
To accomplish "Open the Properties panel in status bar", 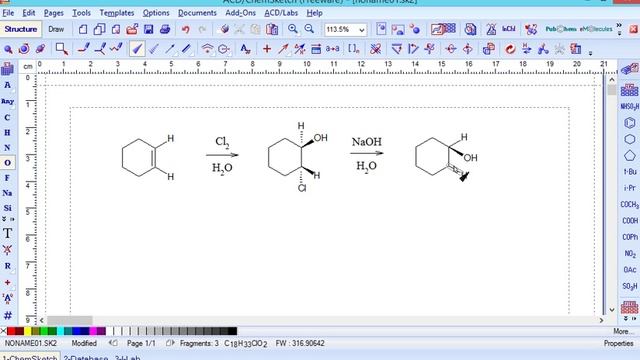I will point(618,344).
